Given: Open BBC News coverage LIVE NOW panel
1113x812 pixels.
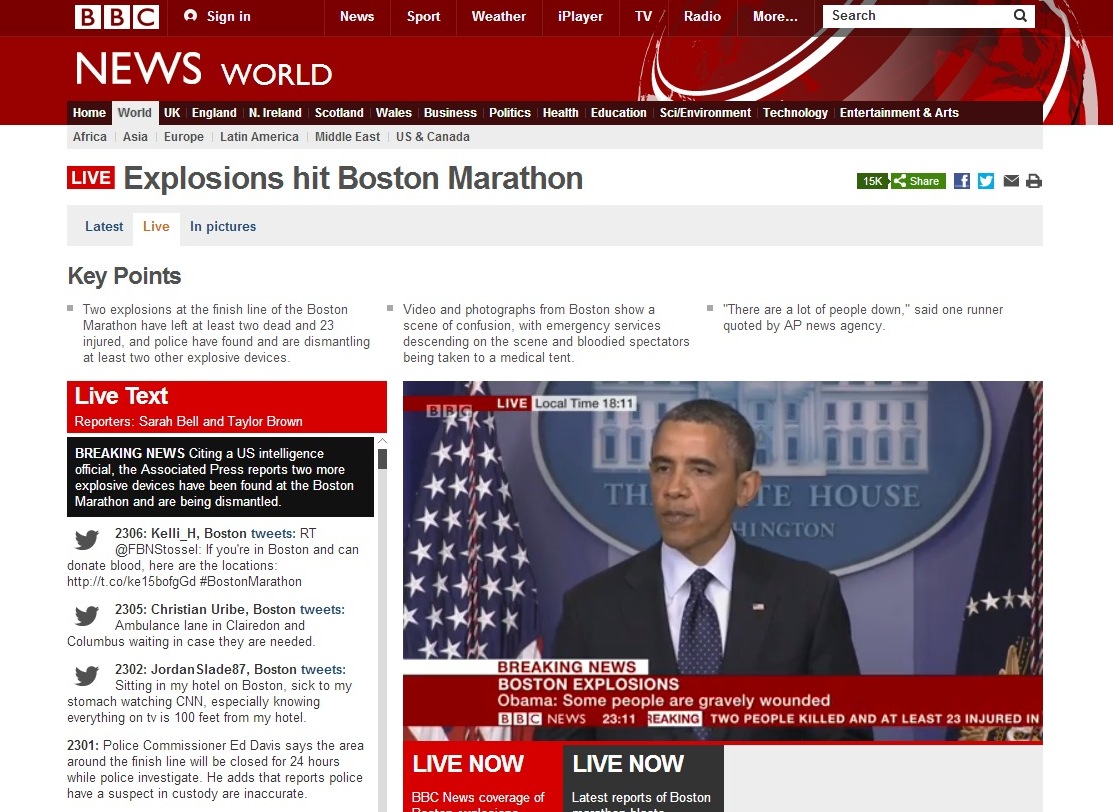Looking at the screenshot, I should pos(483,778).
